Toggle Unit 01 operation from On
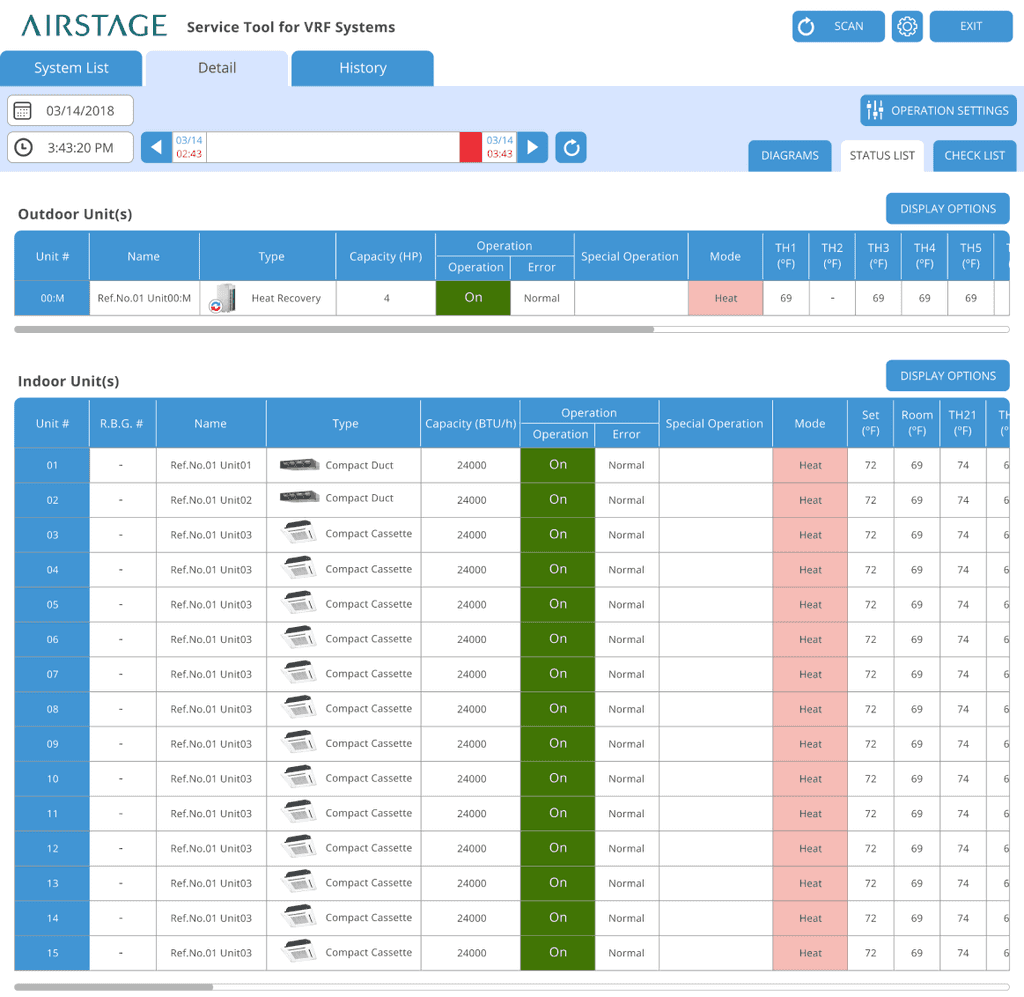1024x997 pixels. 558,464
